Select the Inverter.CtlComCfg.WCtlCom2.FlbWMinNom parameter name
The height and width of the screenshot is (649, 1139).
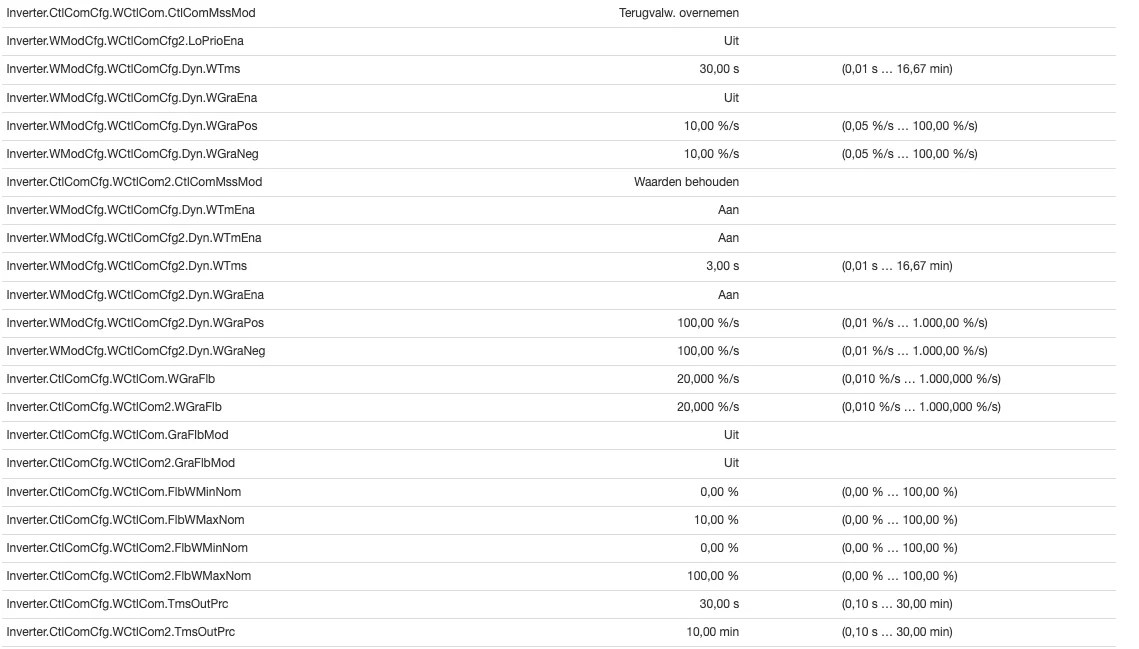point(126,548)
